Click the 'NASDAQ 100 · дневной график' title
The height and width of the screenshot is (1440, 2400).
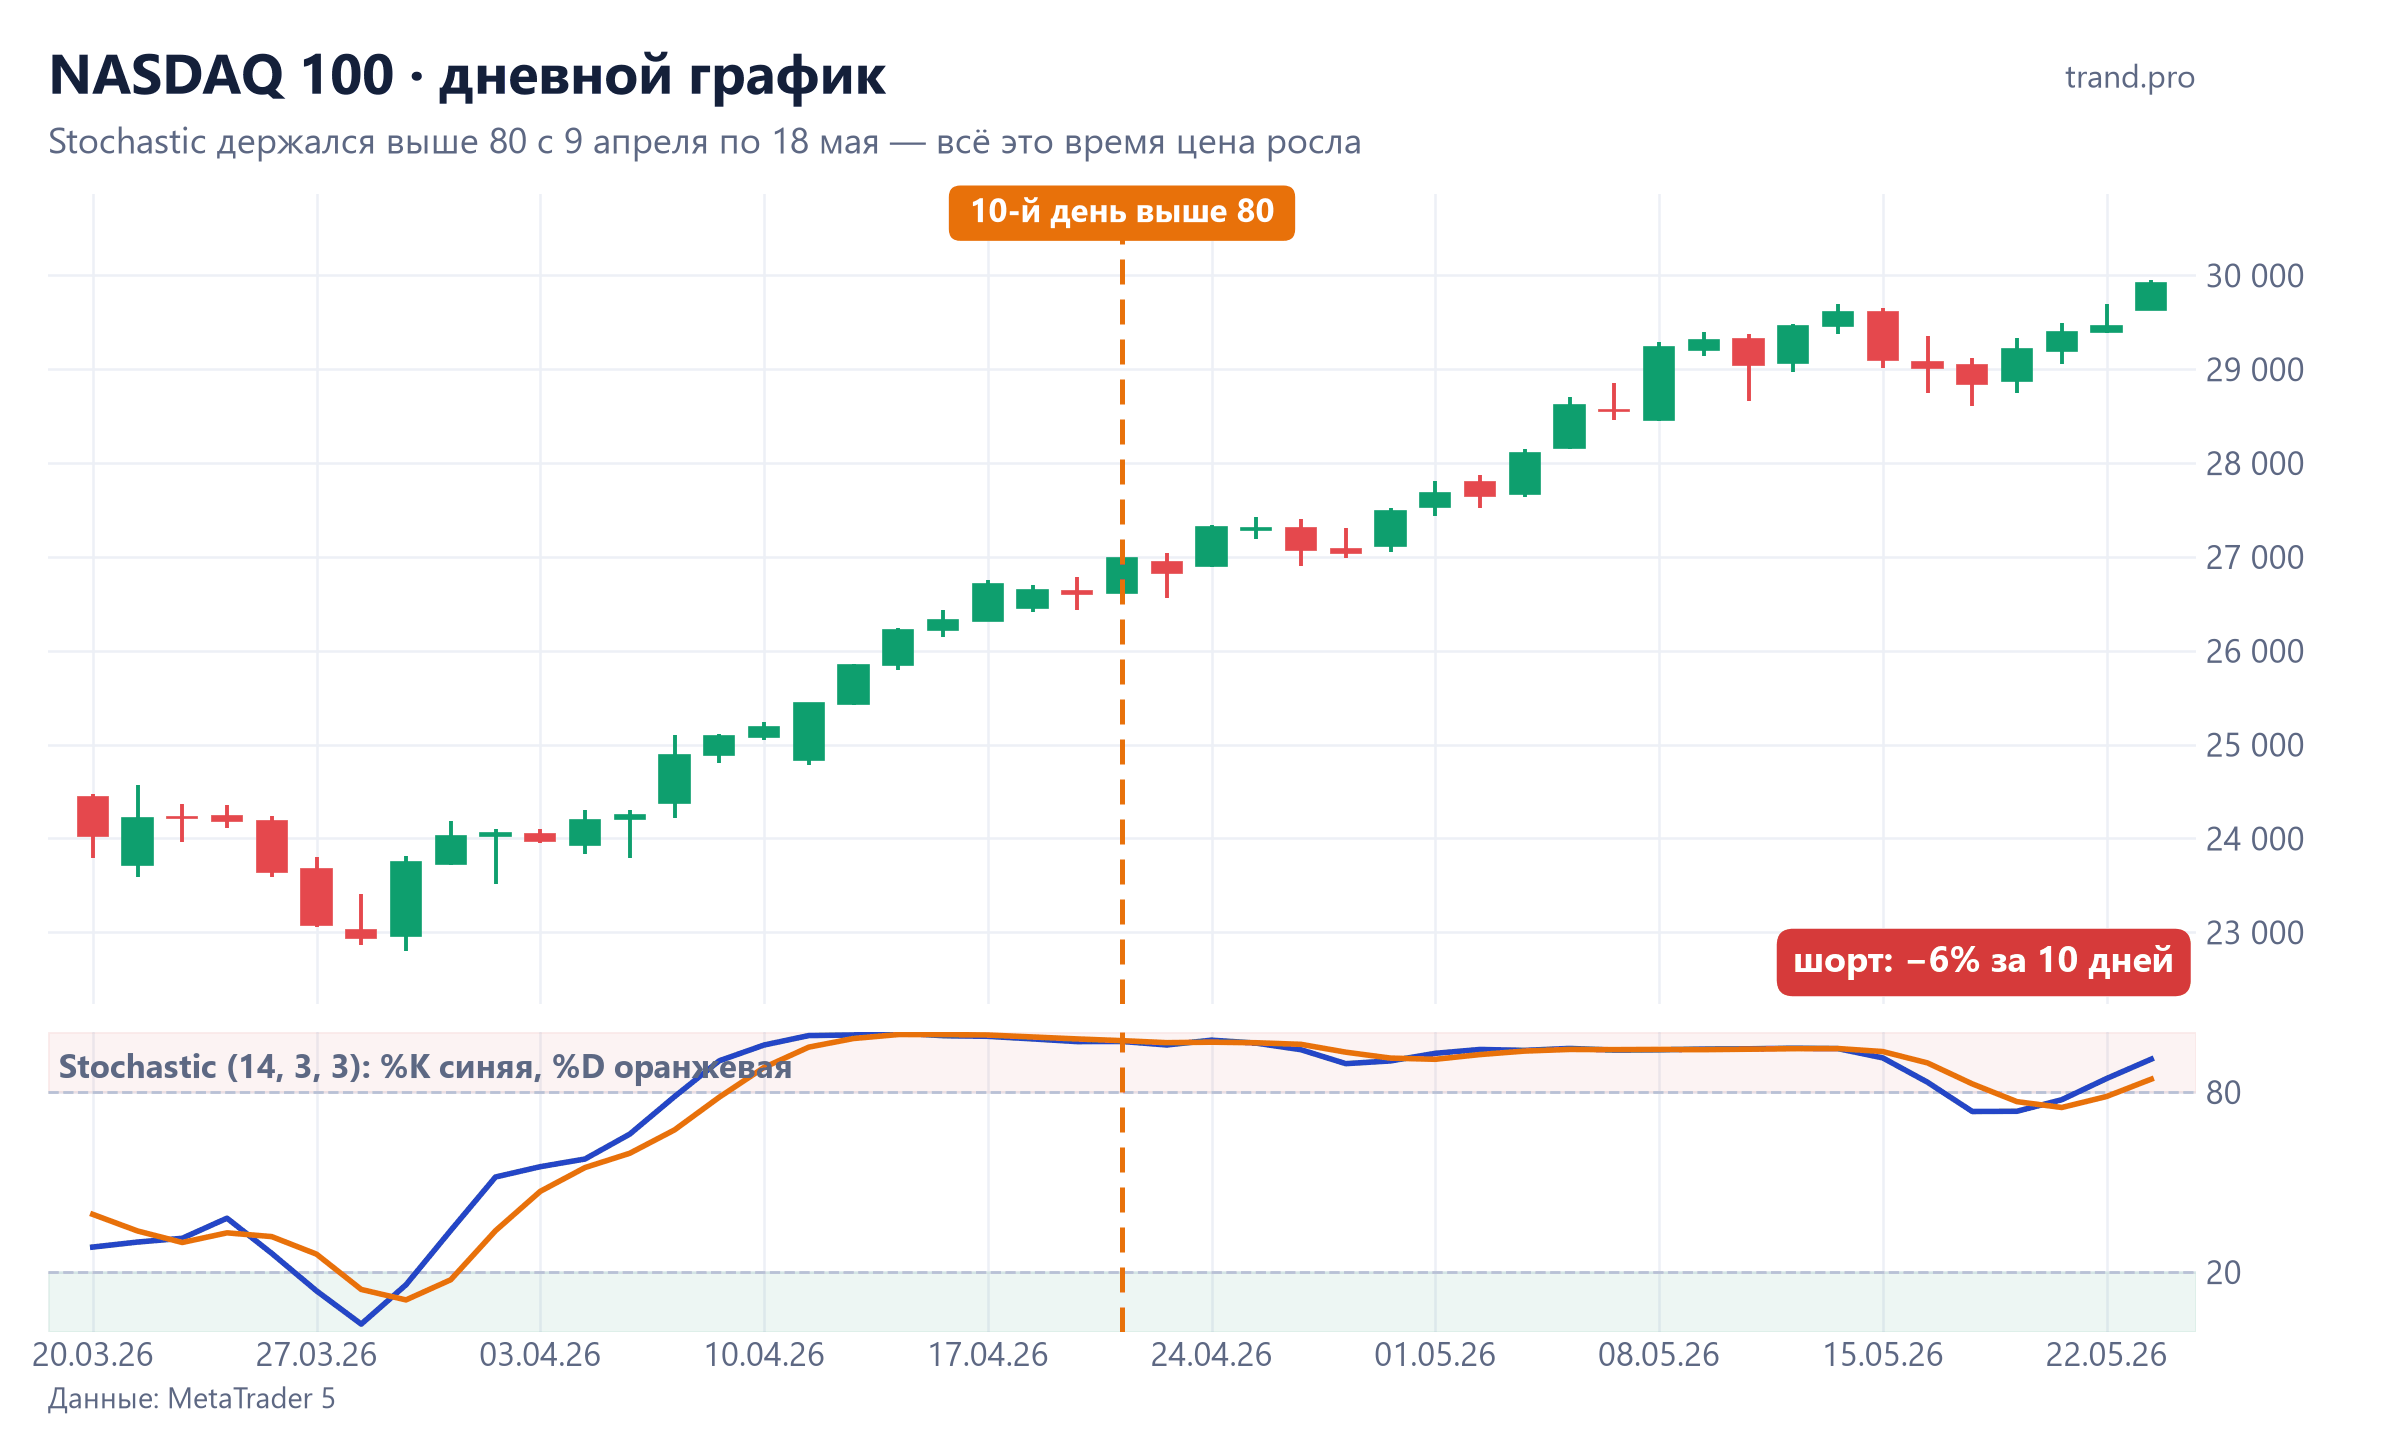467,75
